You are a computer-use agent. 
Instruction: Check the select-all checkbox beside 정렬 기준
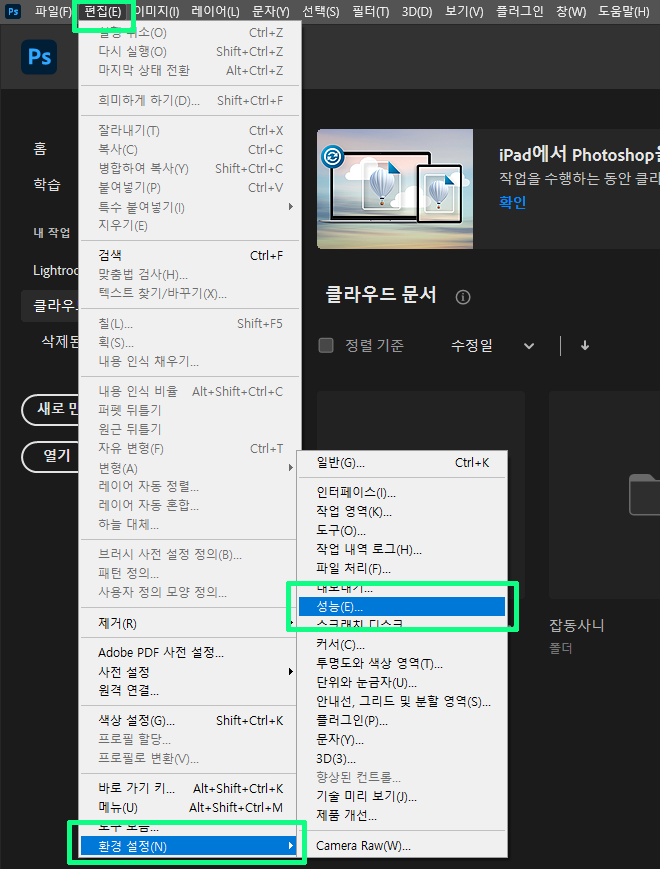click(326, 346)
